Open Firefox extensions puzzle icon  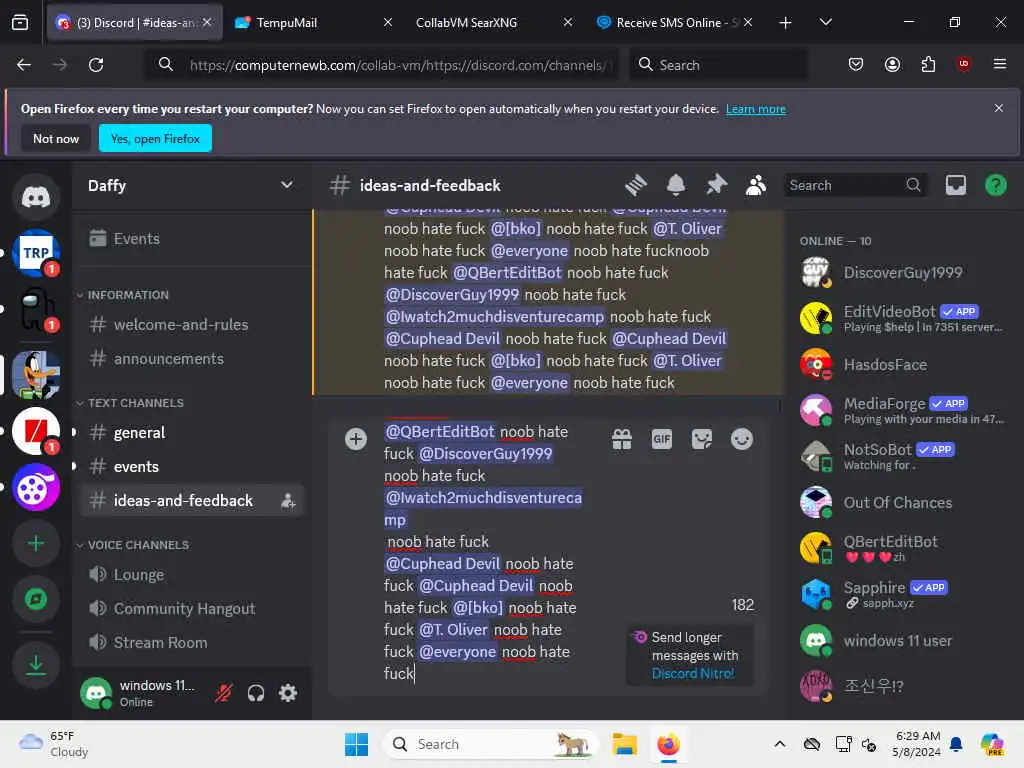click(928, 65)
